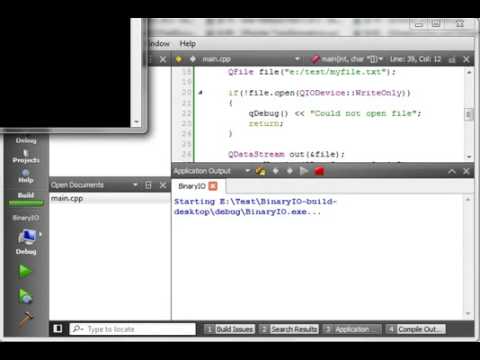The image size is (480, 360).
Task: Click the output pane scrollbar down arrow
Action: (x=468, y=314)
